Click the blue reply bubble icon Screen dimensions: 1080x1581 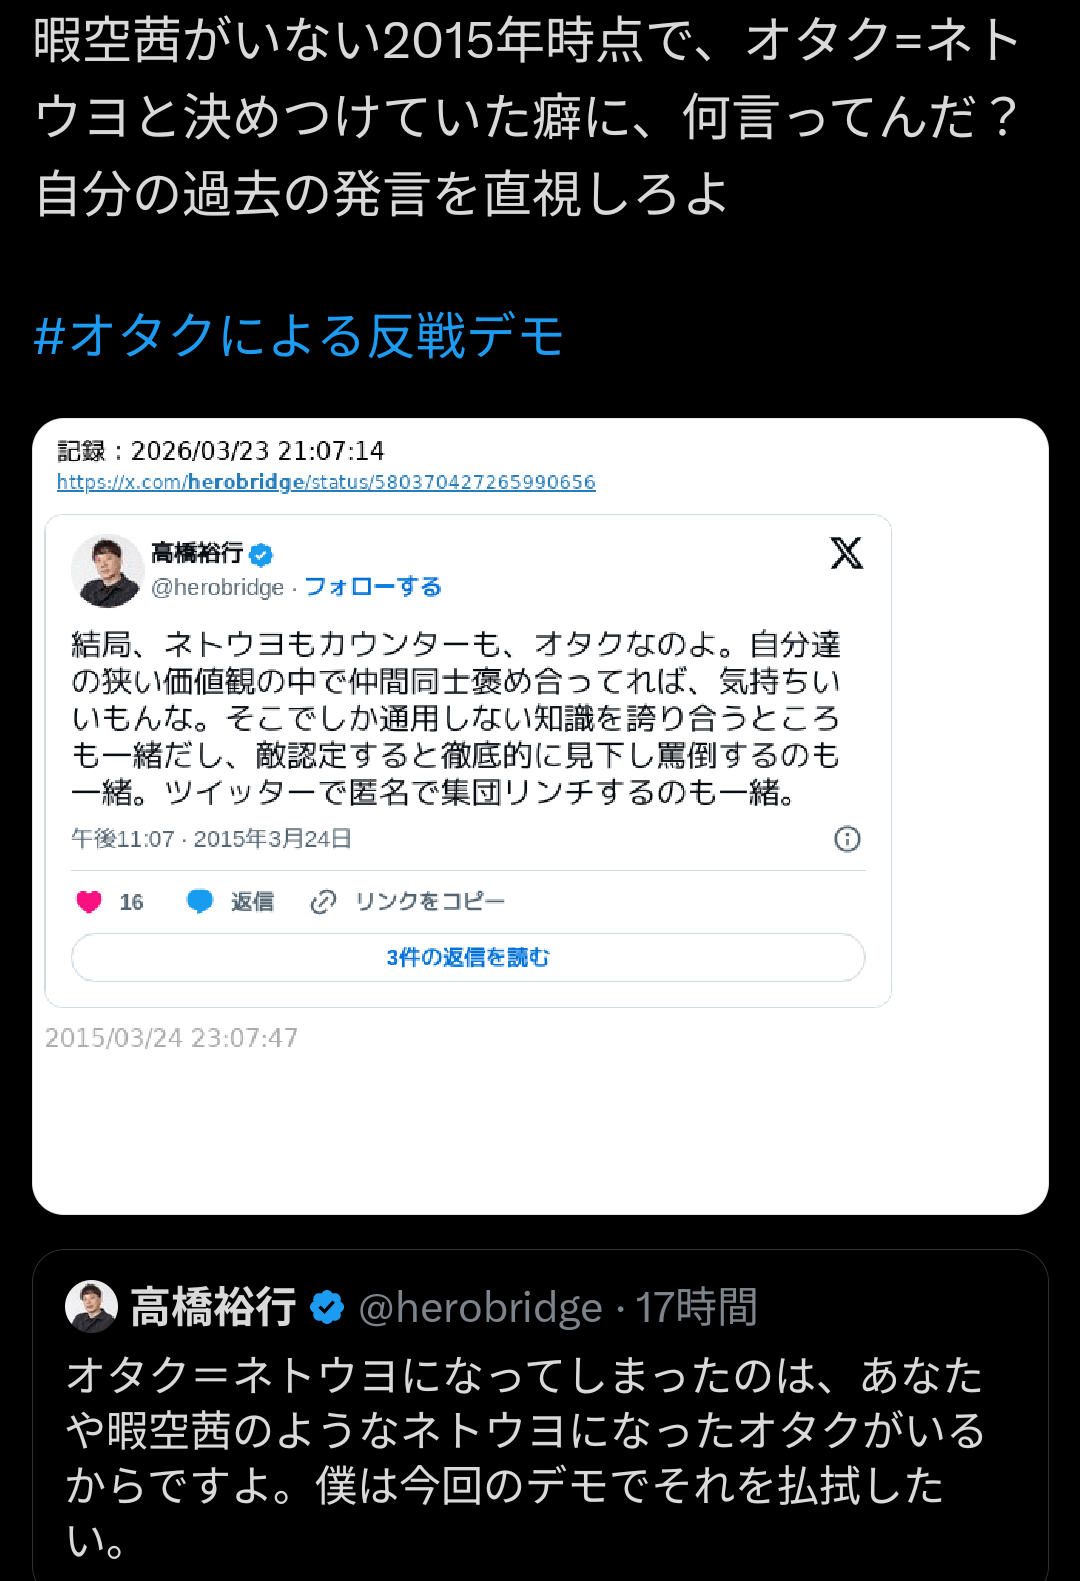(x=200, y=902)
